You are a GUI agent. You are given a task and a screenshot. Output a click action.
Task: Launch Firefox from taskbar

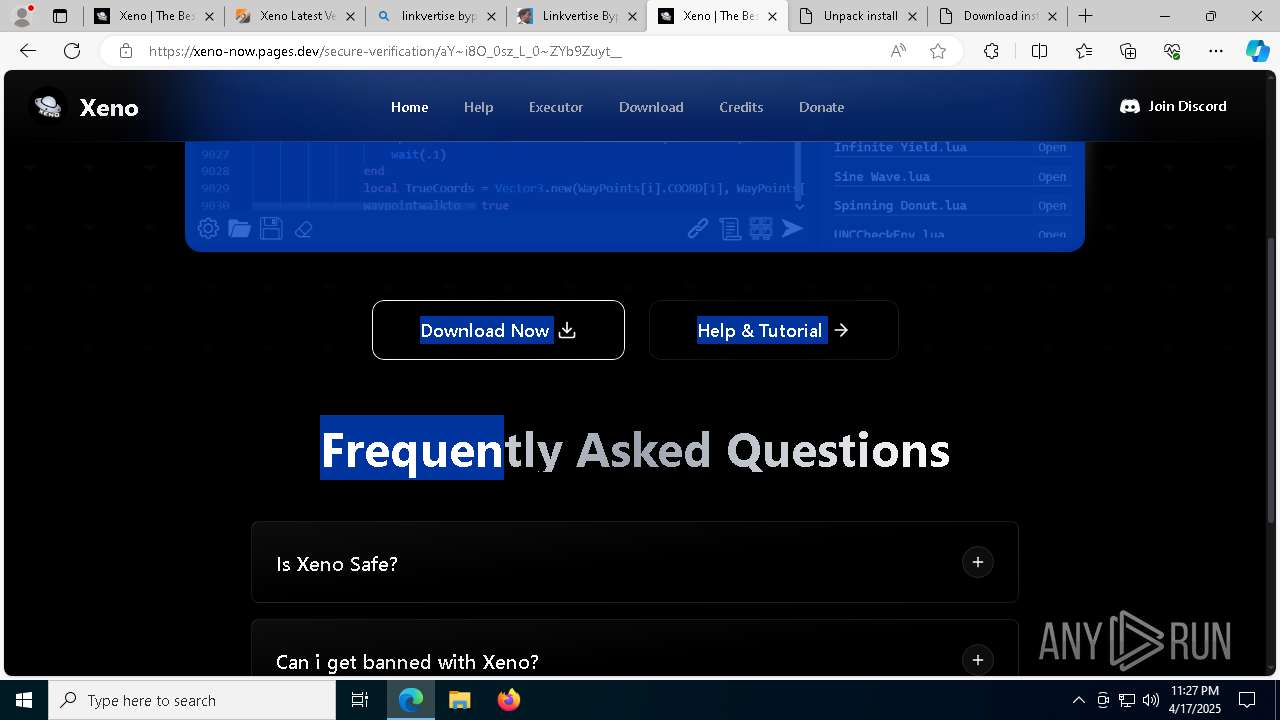[508, 700]
